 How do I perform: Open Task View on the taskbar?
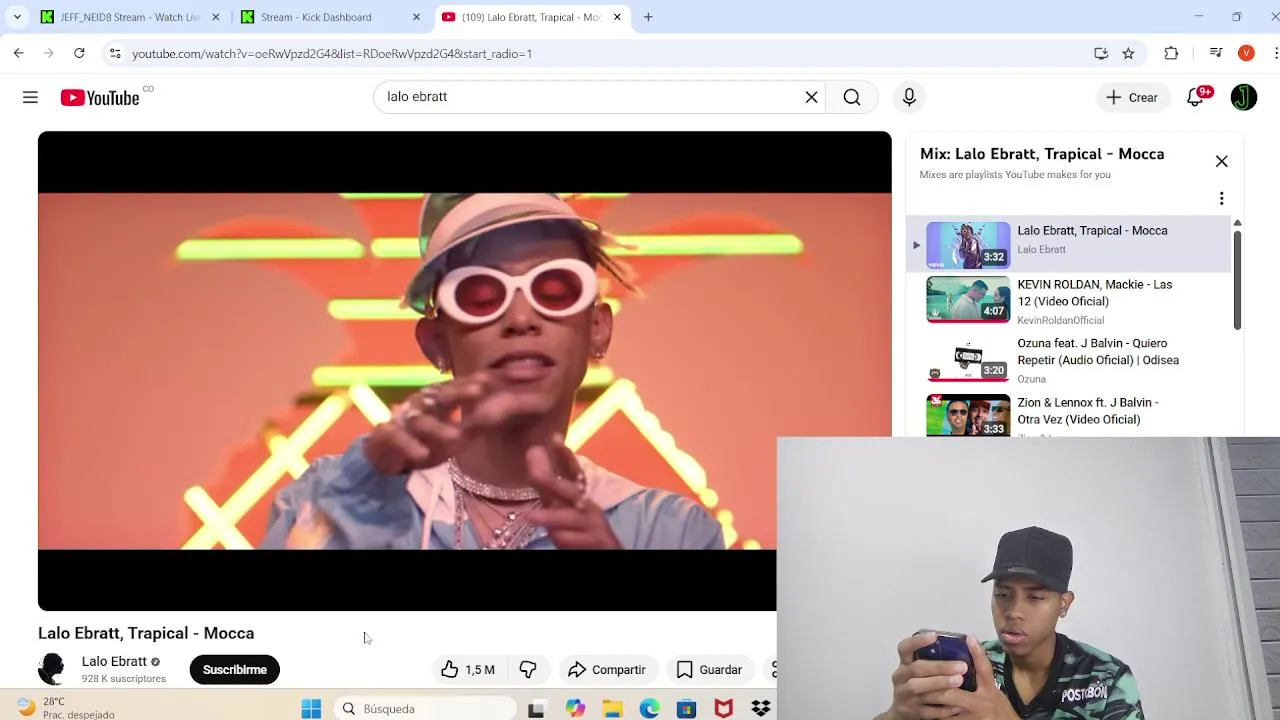[x=536, y=709]
